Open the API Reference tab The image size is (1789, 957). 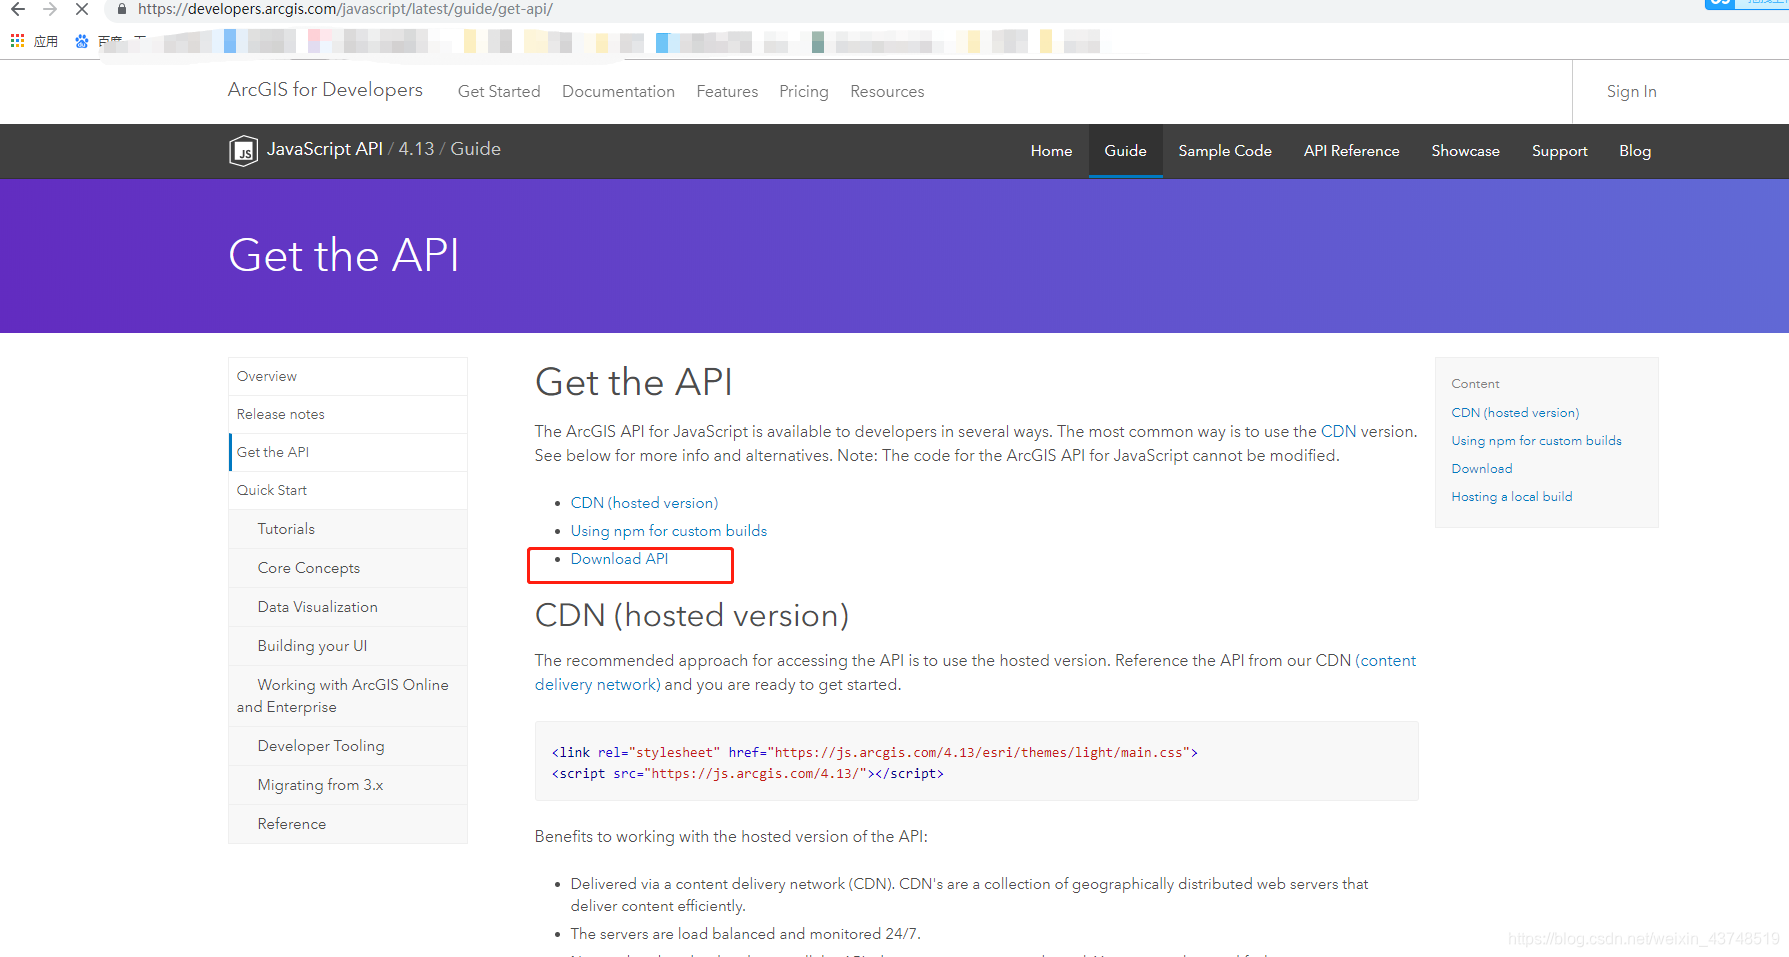(x=1351, y=151)
